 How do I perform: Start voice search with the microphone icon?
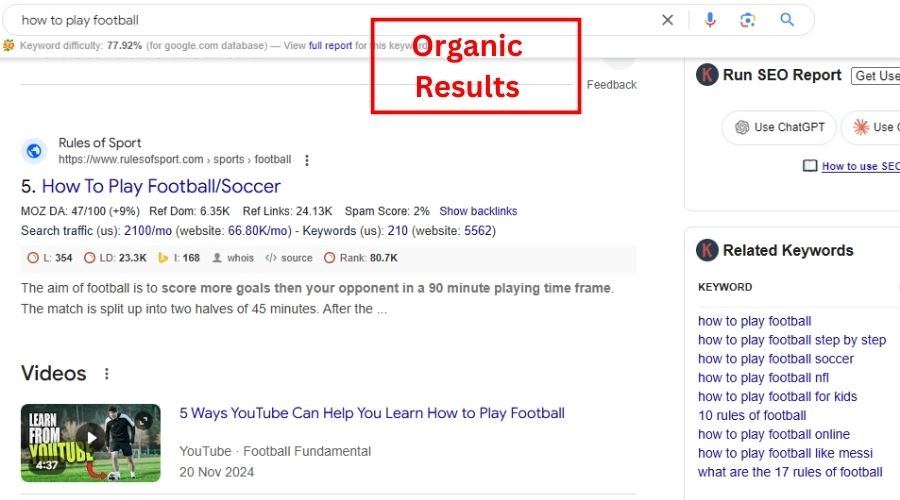(x=710, y=20)
